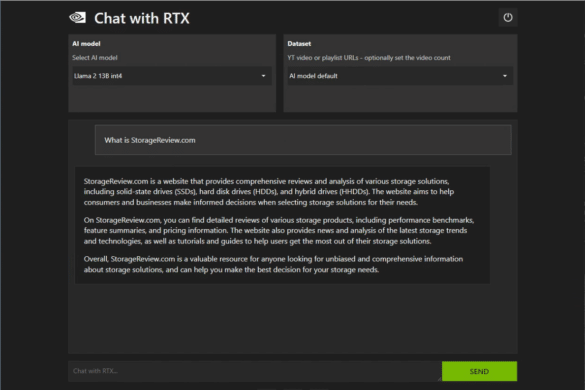585x390 pixels.
Task: Click the green SEND button
Action: click(x=479, y=371)
